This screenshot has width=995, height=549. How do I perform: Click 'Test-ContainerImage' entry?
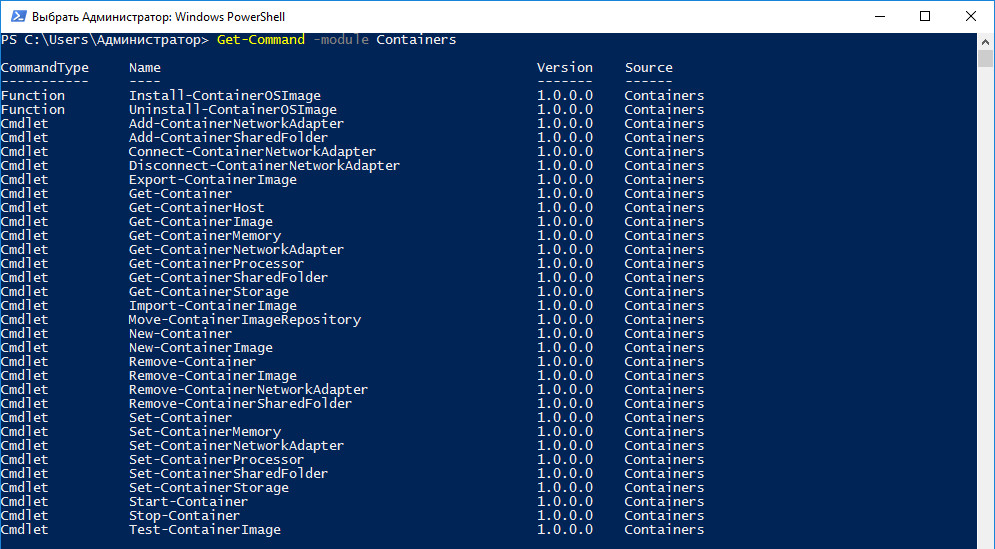click(x=204, y=529)
